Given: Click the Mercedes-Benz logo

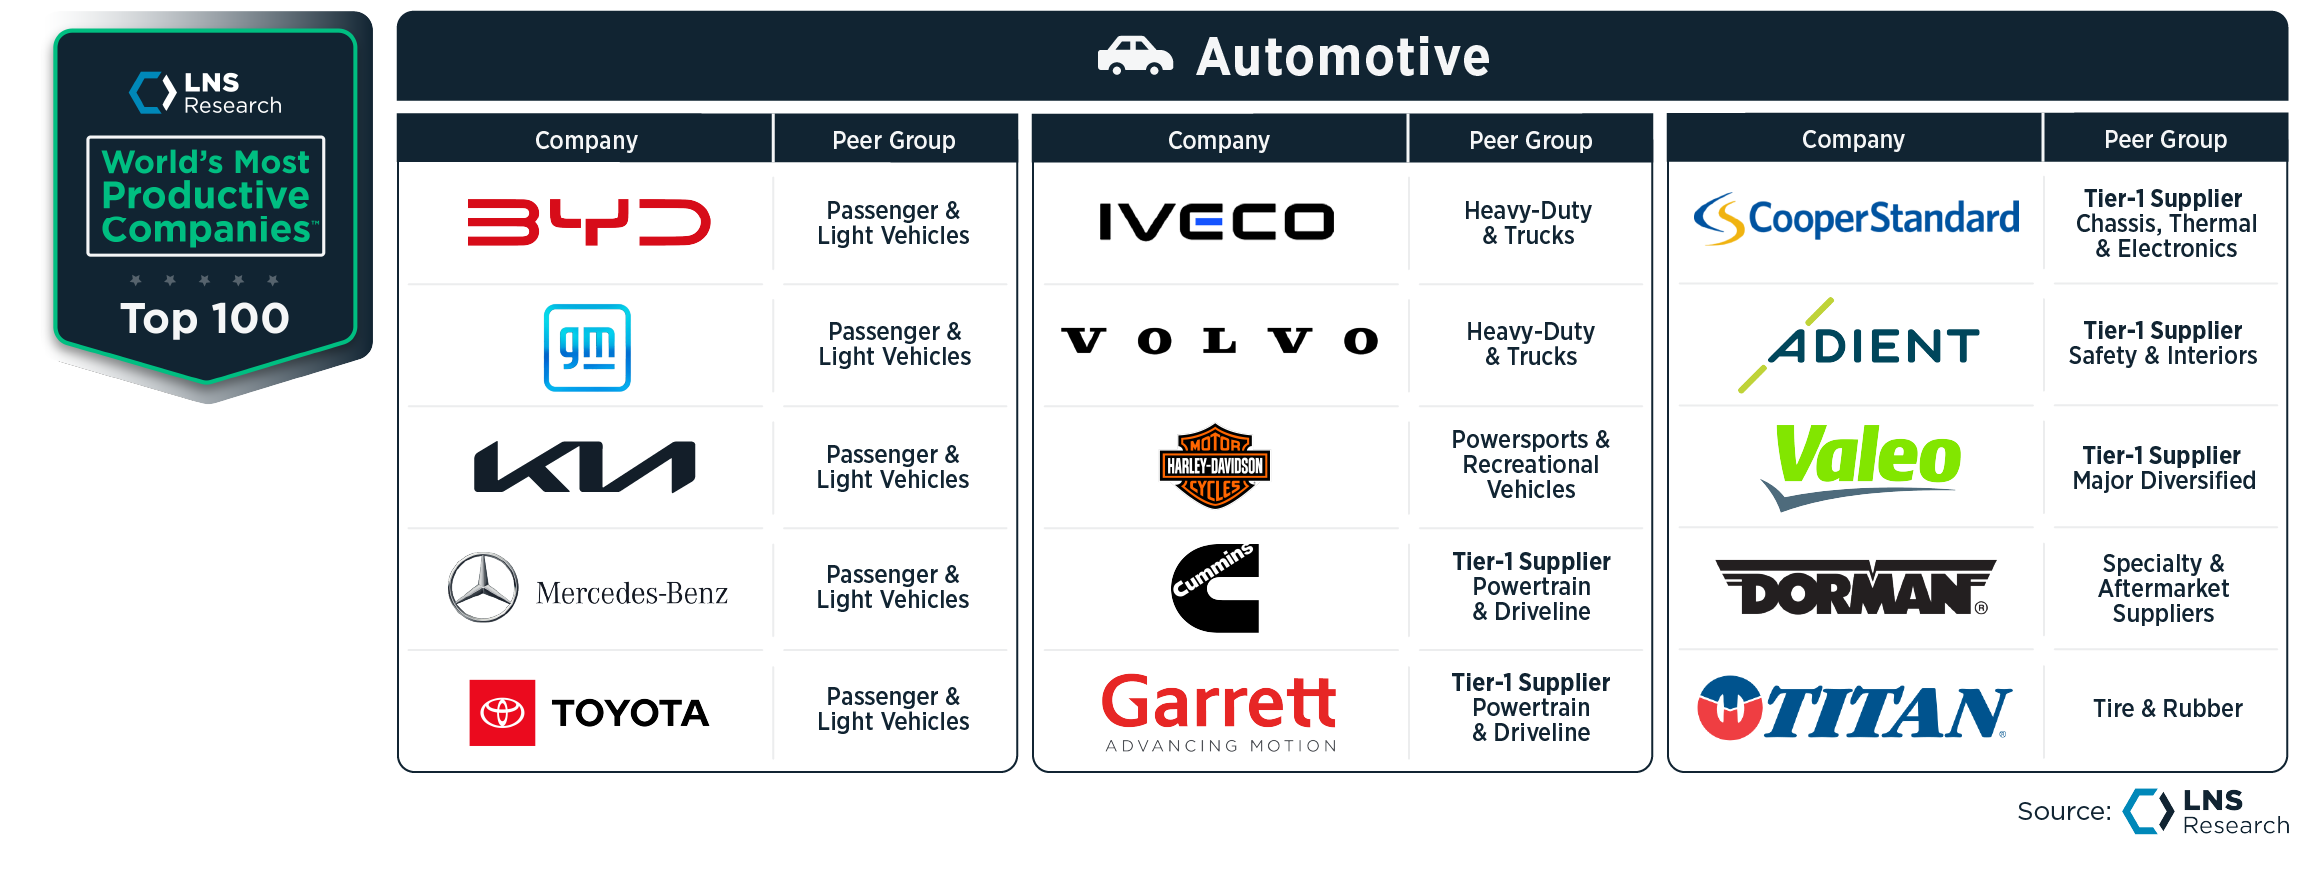Looking at the screenshot, I should coord(588,589).
